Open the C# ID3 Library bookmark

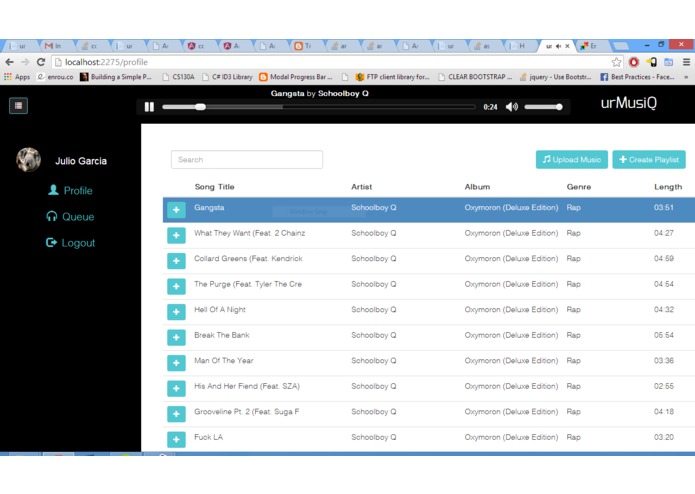[x=227, y=77]
